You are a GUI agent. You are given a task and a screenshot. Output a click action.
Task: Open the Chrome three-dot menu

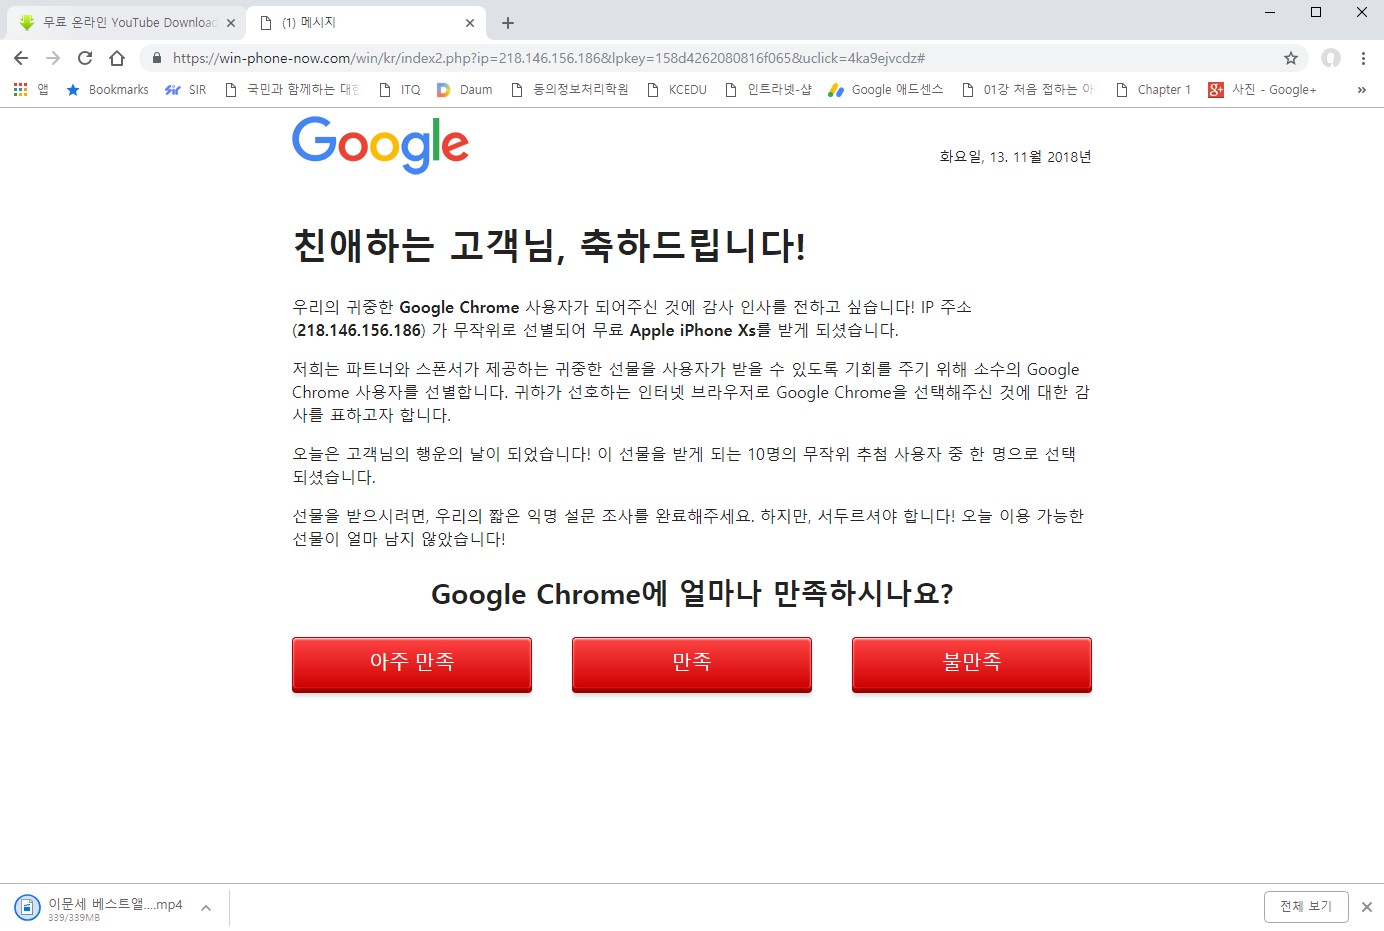[1363, 58]
